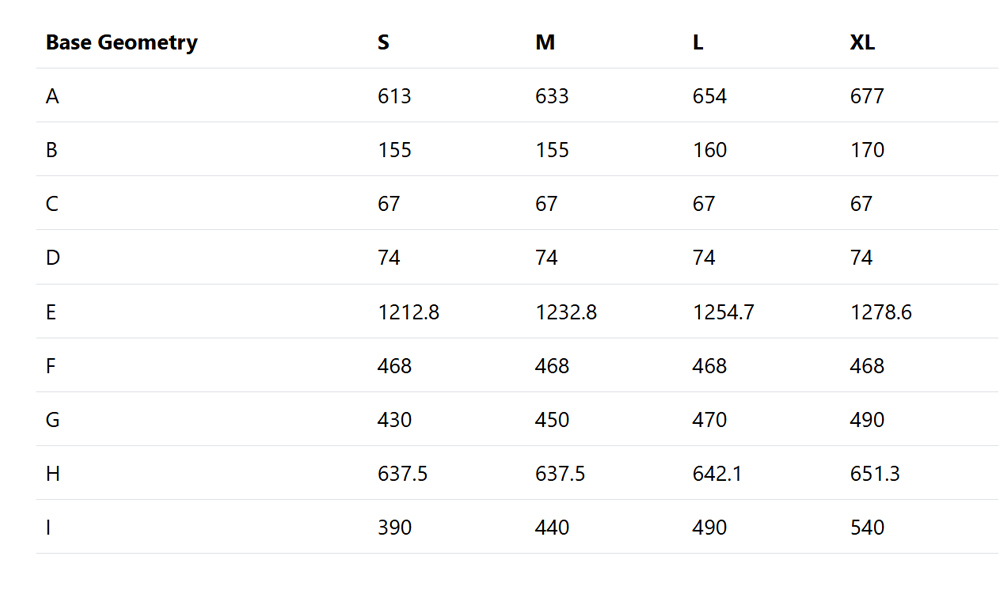The image size is (1000, 600).
Task: Select the S size column header
Action: point(383,42)
